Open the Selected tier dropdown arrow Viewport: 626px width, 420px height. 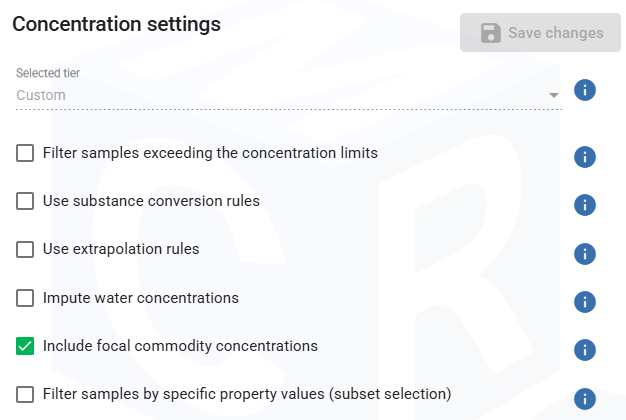point(553,96)
